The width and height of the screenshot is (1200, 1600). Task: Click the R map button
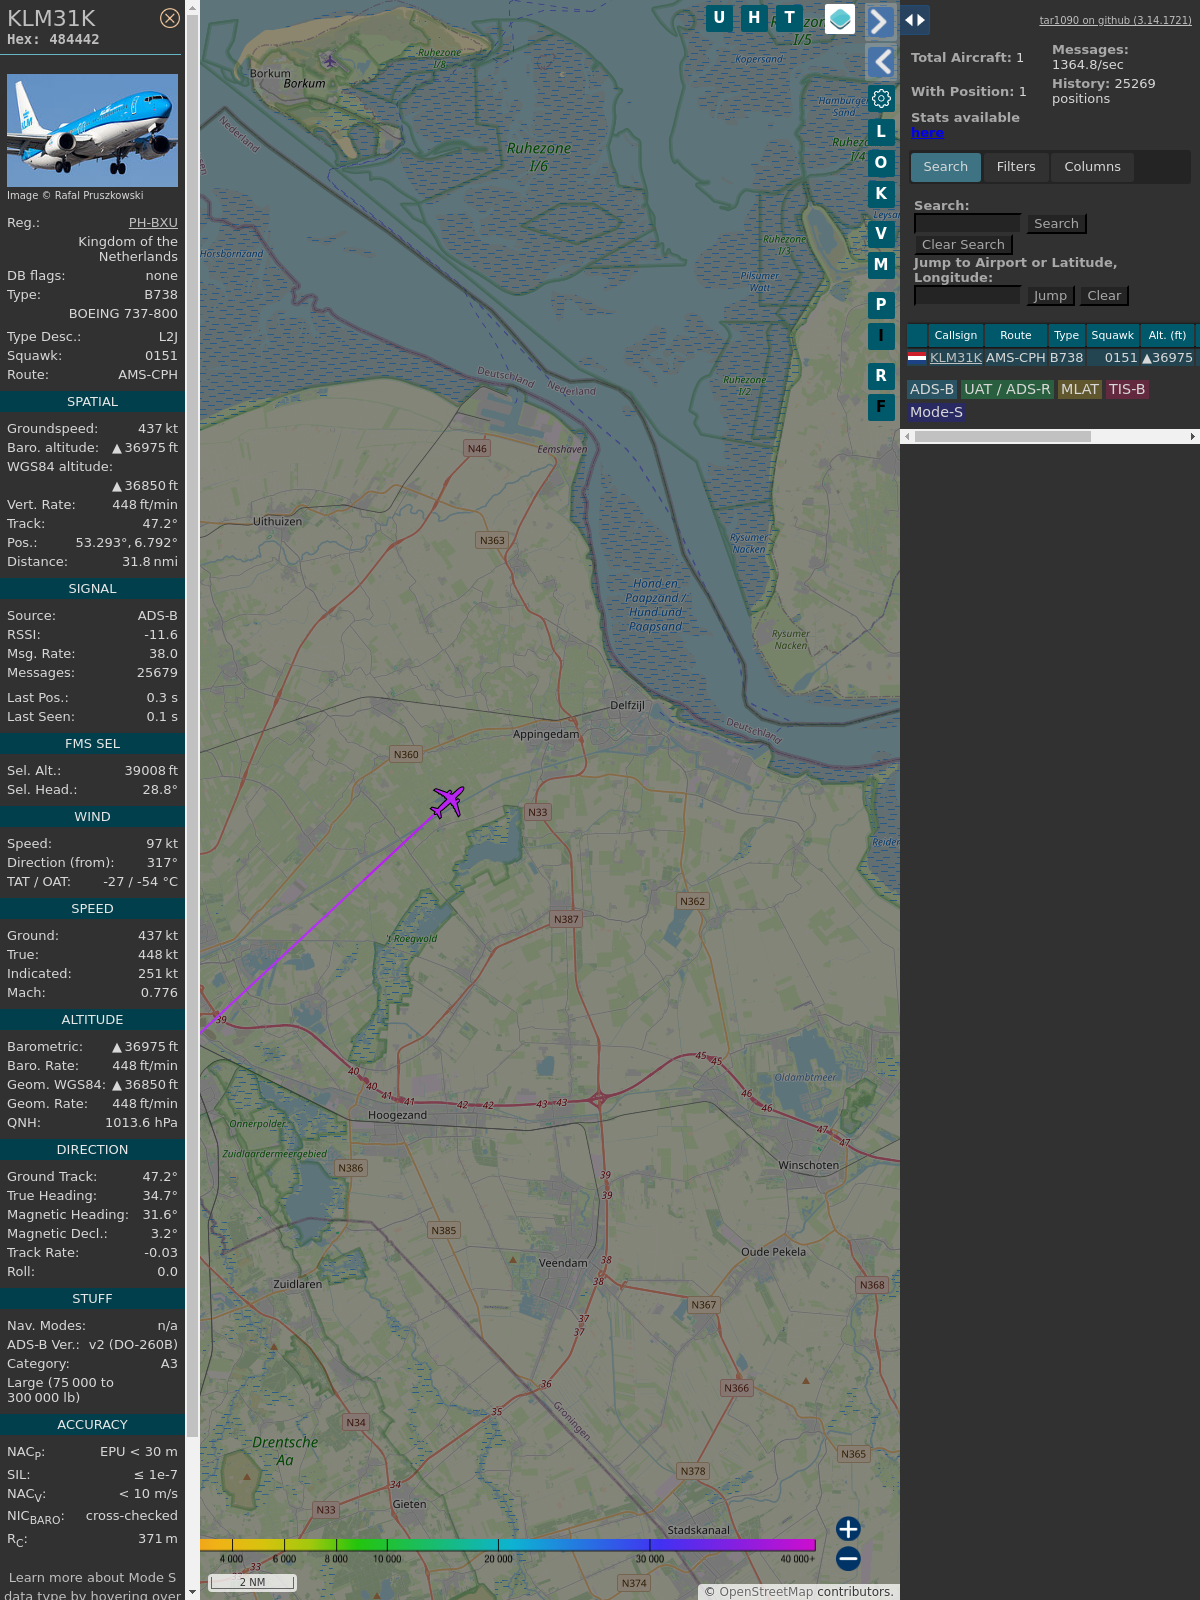pyautogui.click(x=881, y=376)
